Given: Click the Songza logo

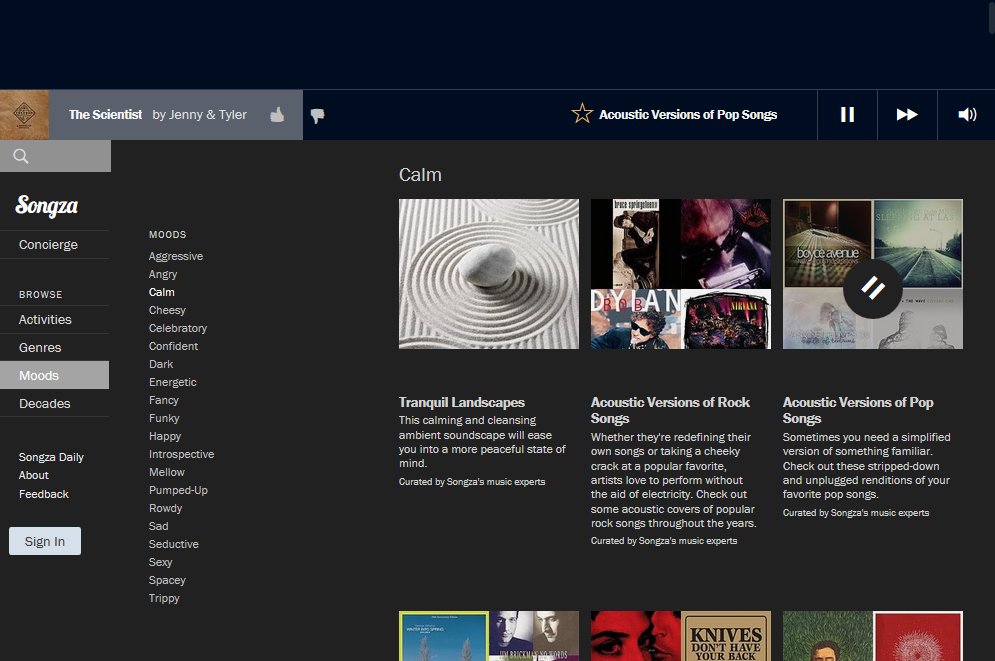Looking at the screenshot, I should (x=46, y=206).
